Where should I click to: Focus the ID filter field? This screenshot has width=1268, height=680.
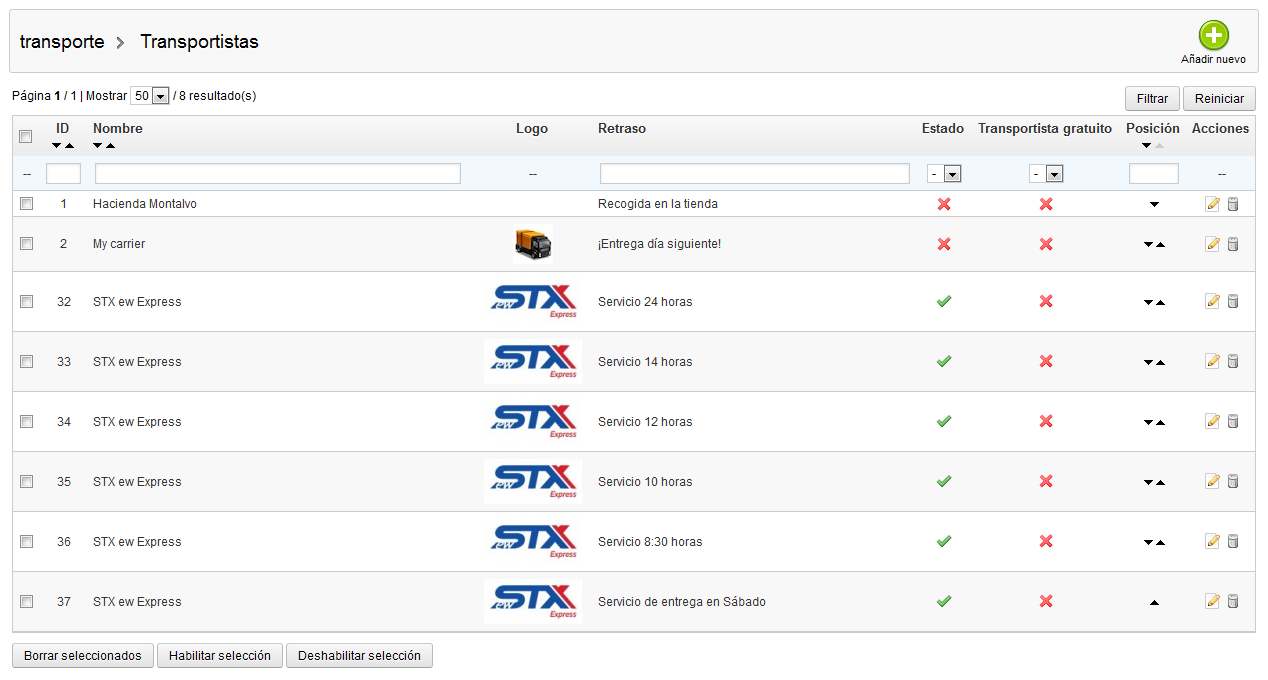pyautogui.click(x=63, y=174)
